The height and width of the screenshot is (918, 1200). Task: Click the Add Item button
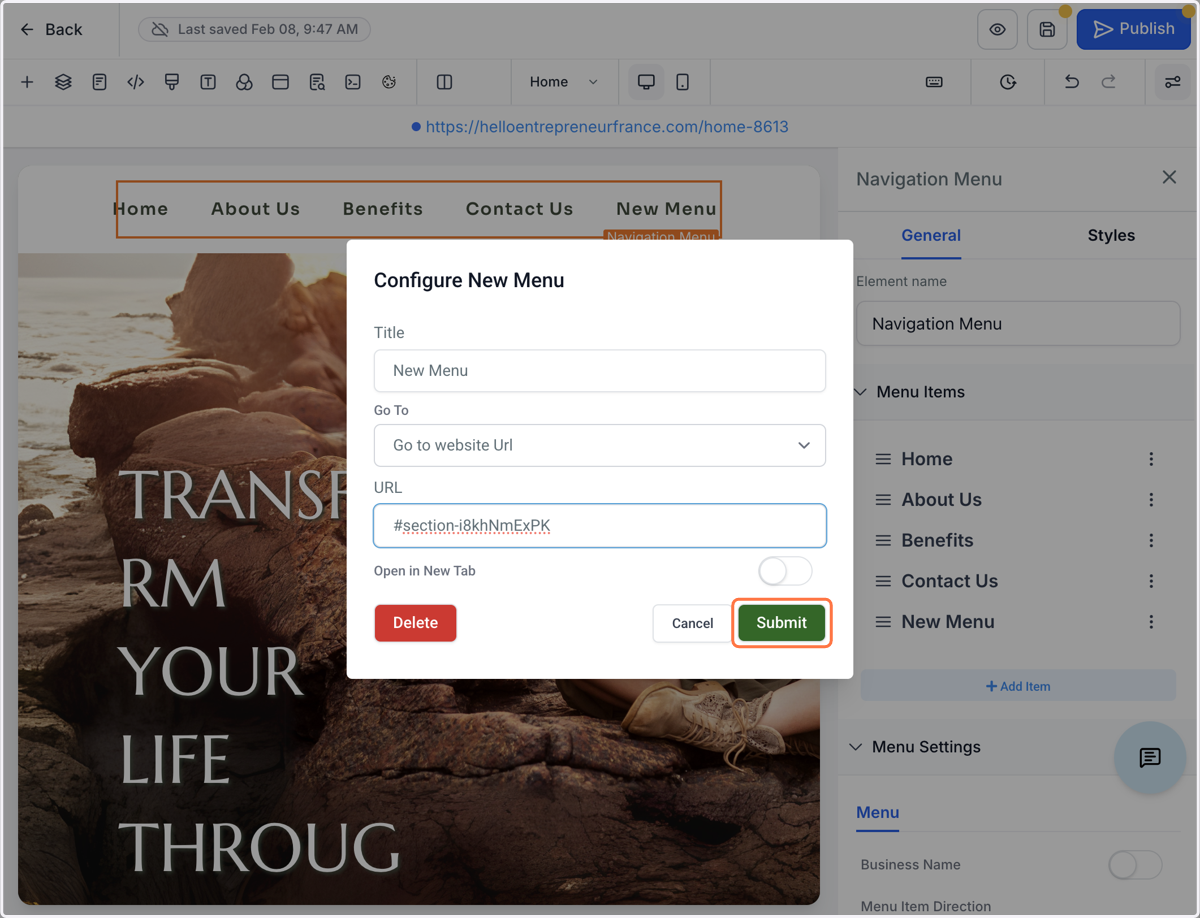point(1018,686)
